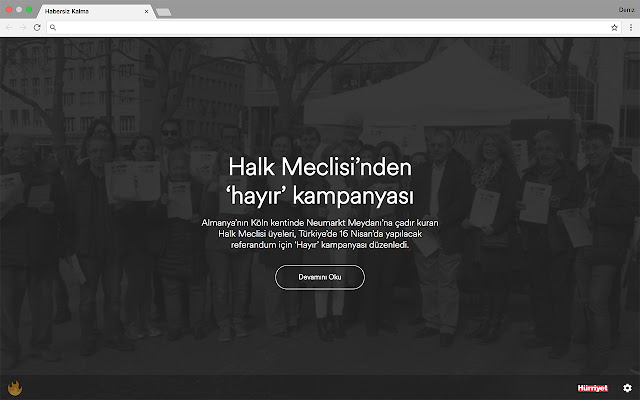Open a new browser tab

click(164, 12)
